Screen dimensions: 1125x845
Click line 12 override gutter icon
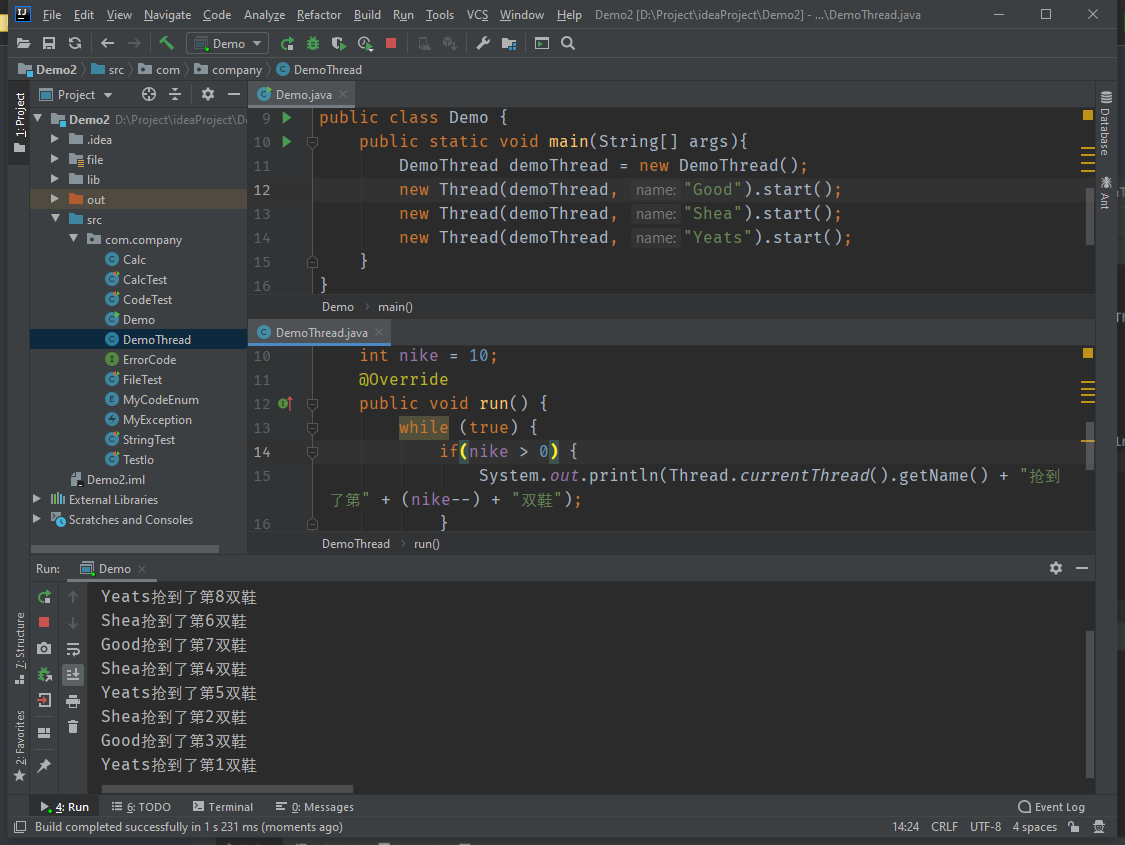[285, 404]
